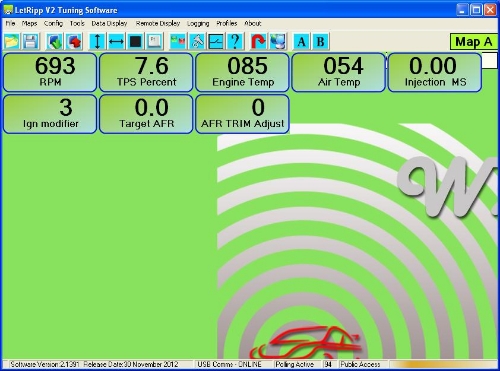Select the Ign modifier gauge
Viewport: 500px width, 371px height.
[50, 114]
